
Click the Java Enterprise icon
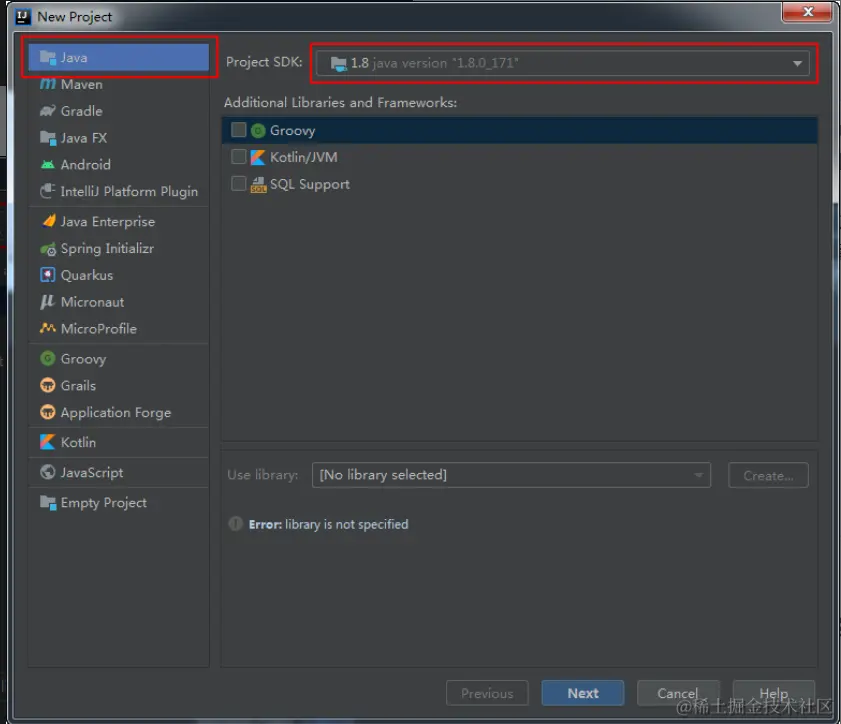(x=49, y=221)
